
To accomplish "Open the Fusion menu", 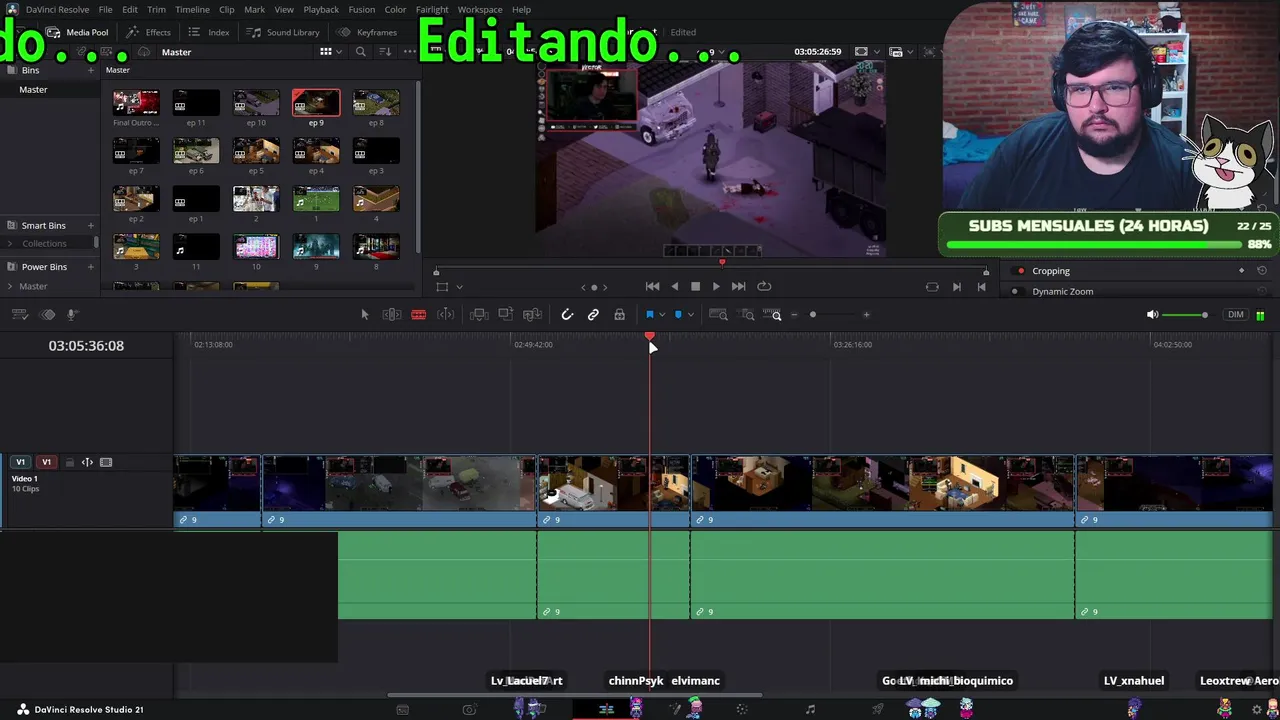I will pos(362,10).
